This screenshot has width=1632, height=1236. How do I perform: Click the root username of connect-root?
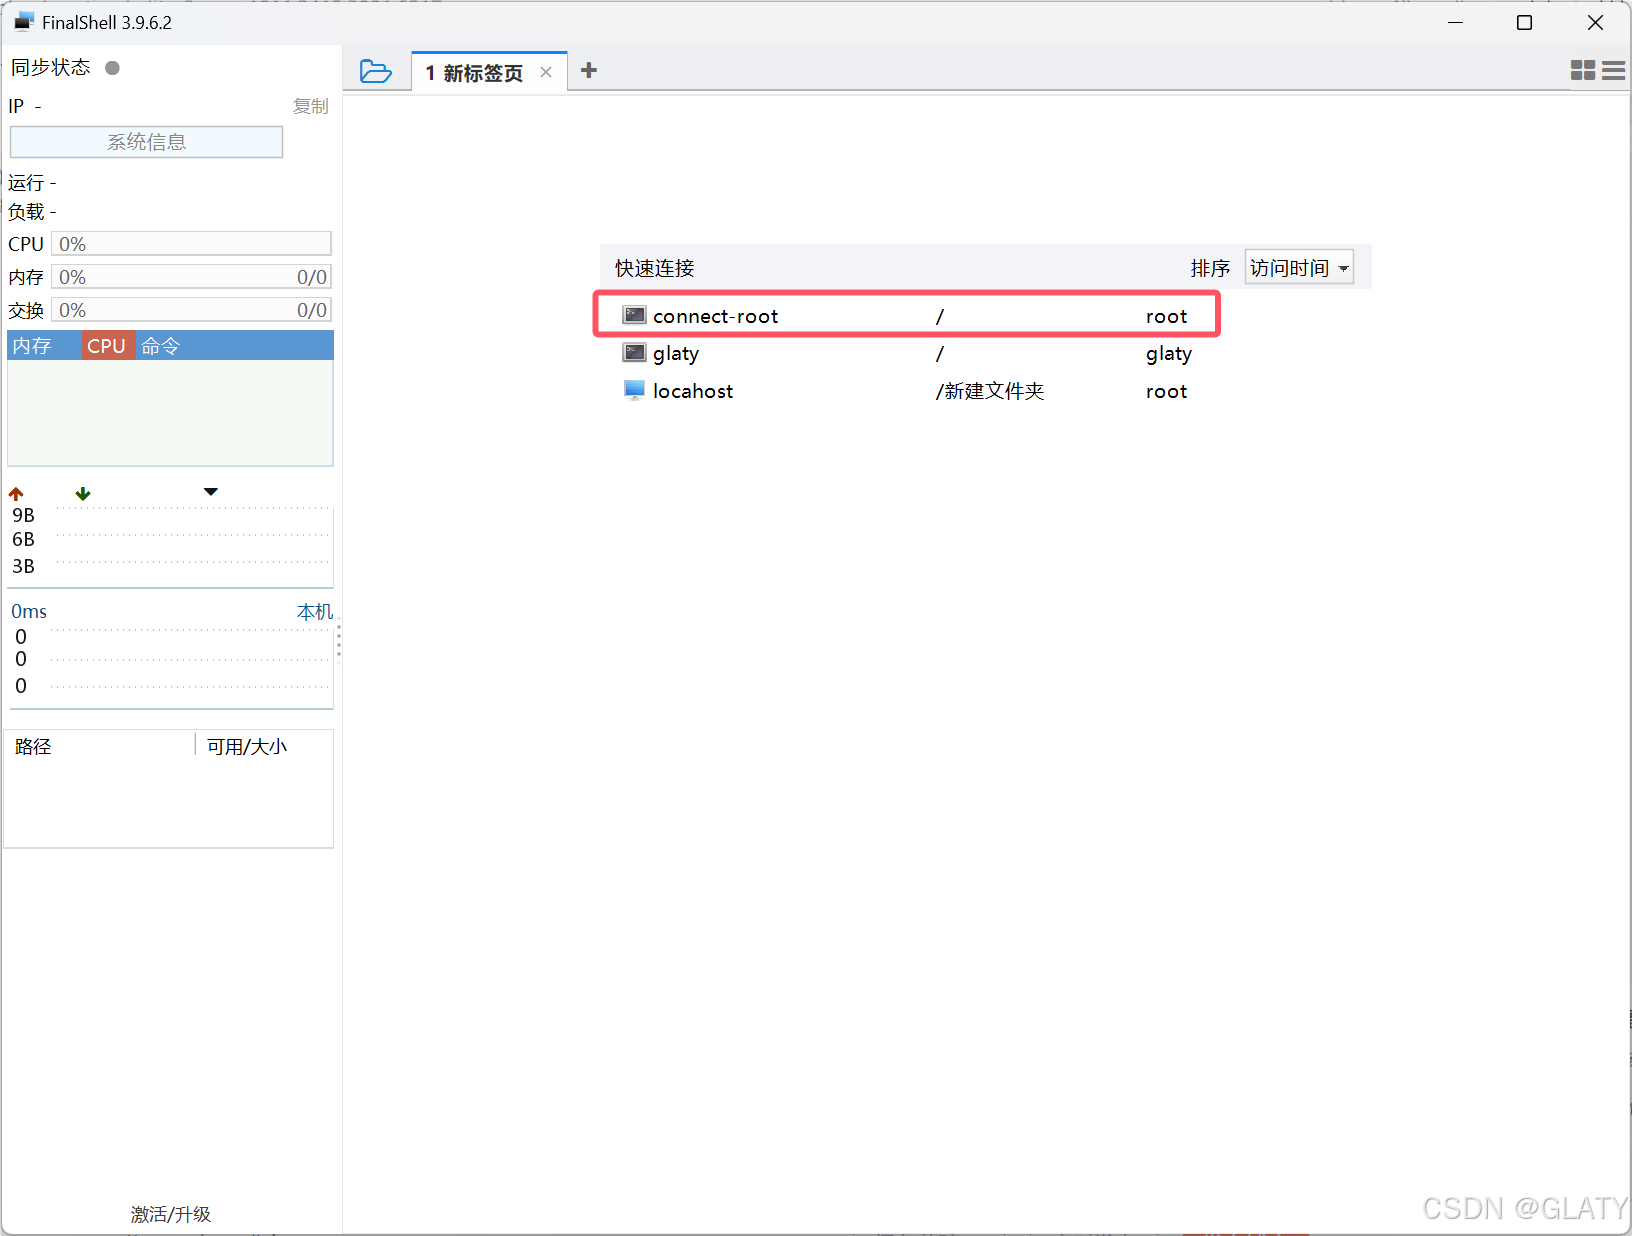pyautogui.click(x=1167, y=316)
